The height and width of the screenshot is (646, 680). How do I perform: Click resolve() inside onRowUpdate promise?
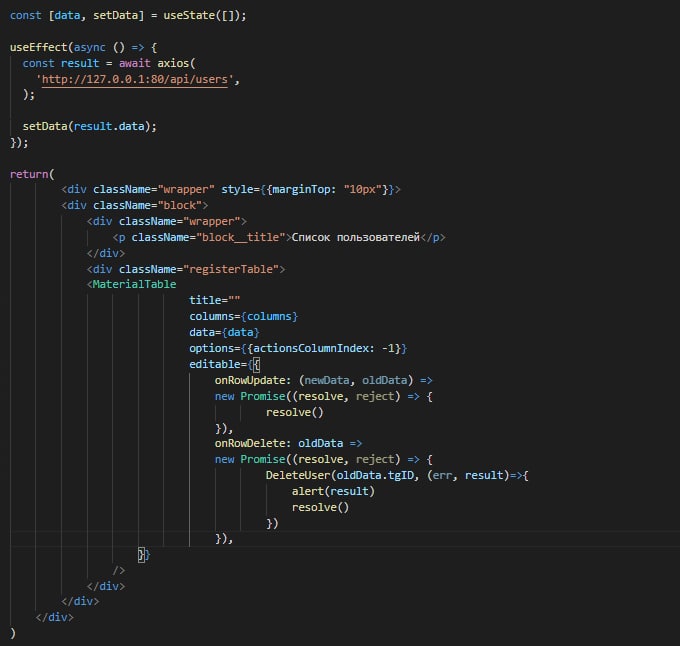coord(295,412)
